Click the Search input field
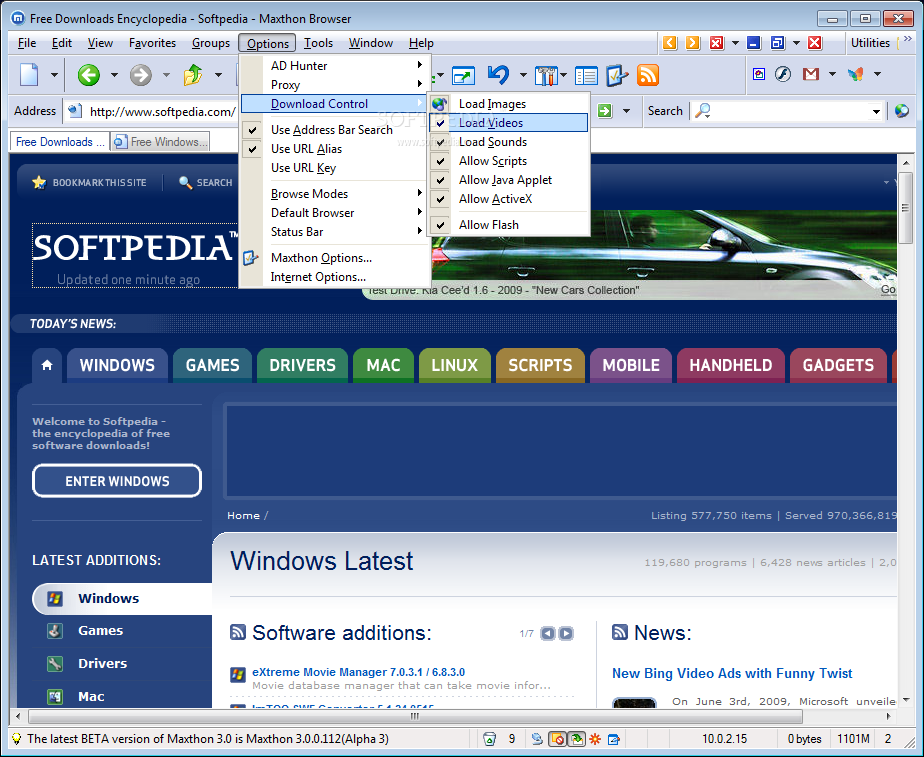The width and height of the screenshot is (924, 757). pyautogui.click(x=788, y=111)
